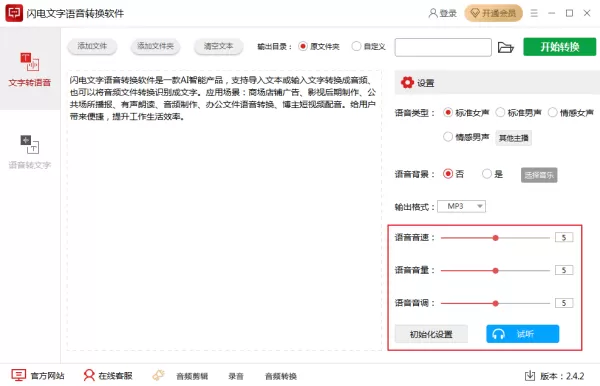Open the MP3 output format dropdown
This screenshot has width=600, height=386.
click(461, 206)
